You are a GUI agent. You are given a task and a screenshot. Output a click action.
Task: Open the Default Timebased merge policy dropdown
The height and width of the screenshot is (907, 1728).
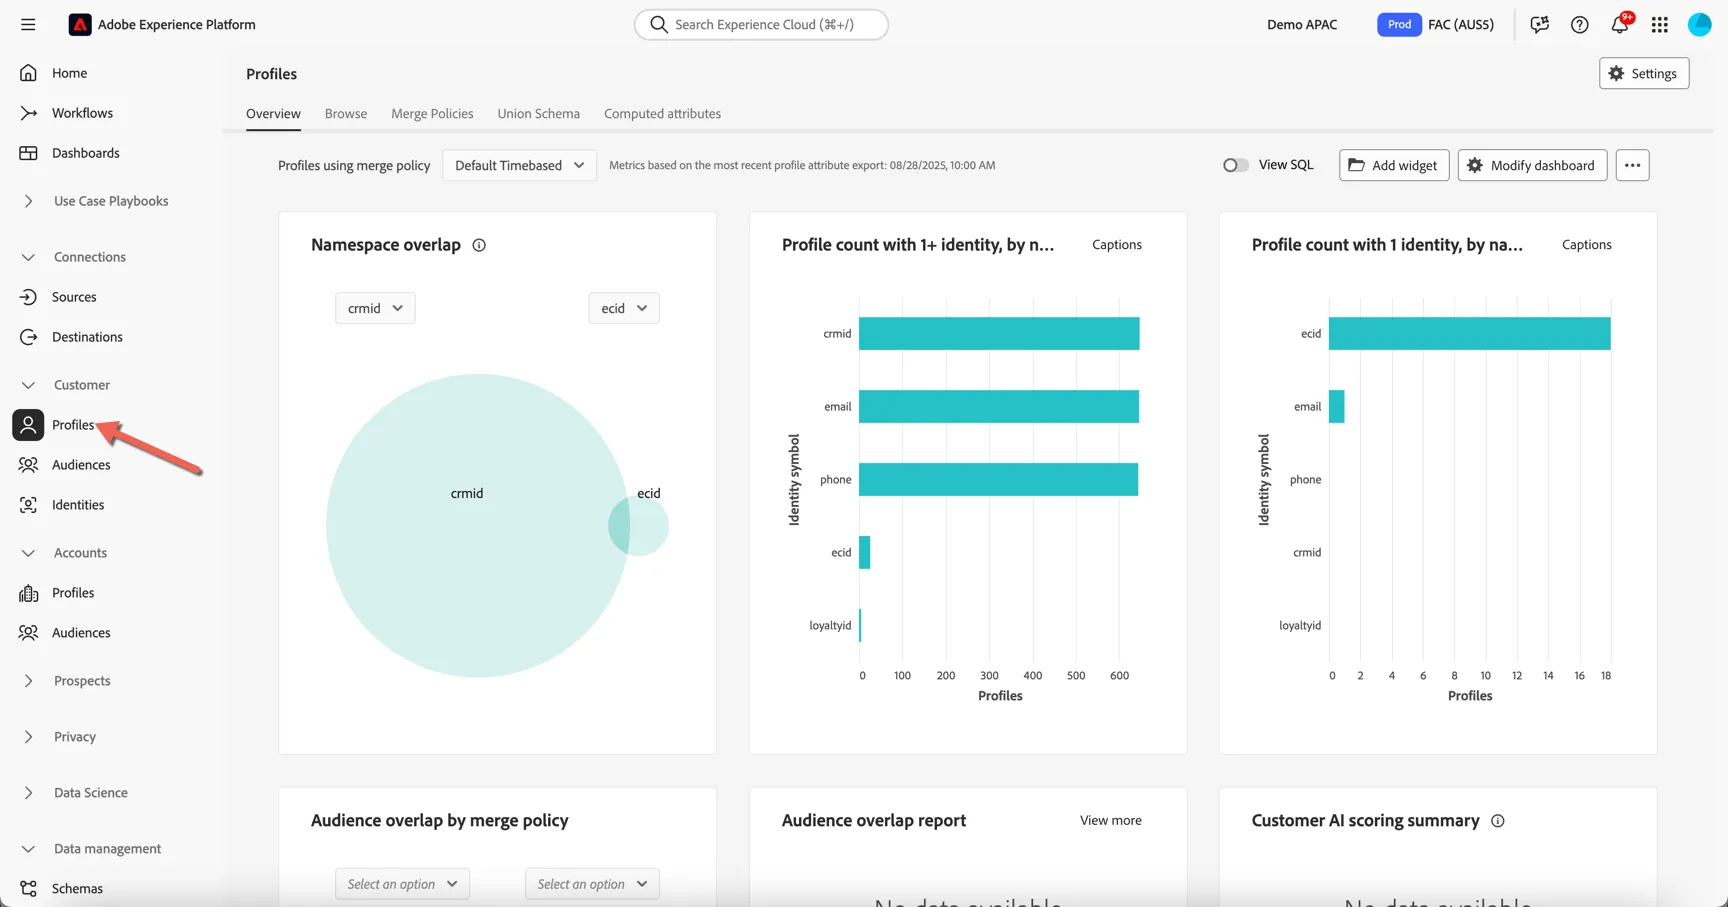click(519, 165)
